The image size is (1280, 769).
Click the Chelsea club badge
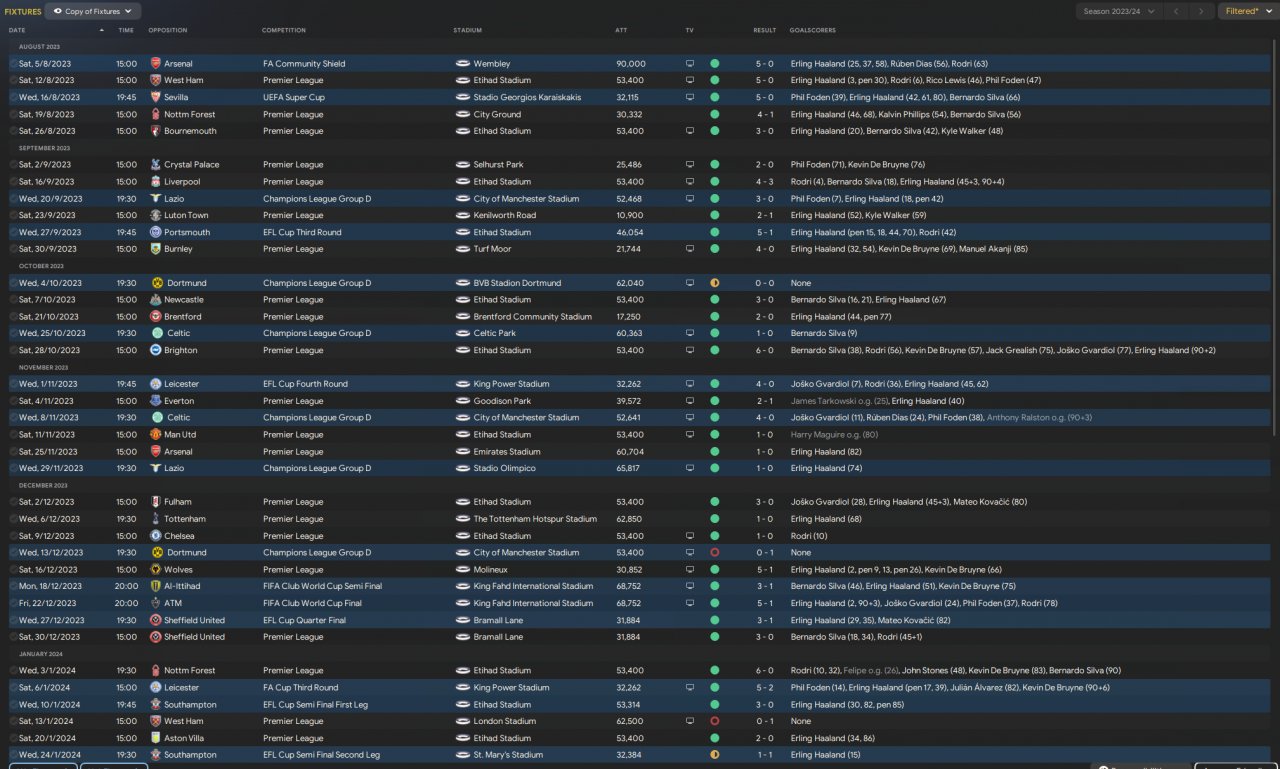pos(155,536)
